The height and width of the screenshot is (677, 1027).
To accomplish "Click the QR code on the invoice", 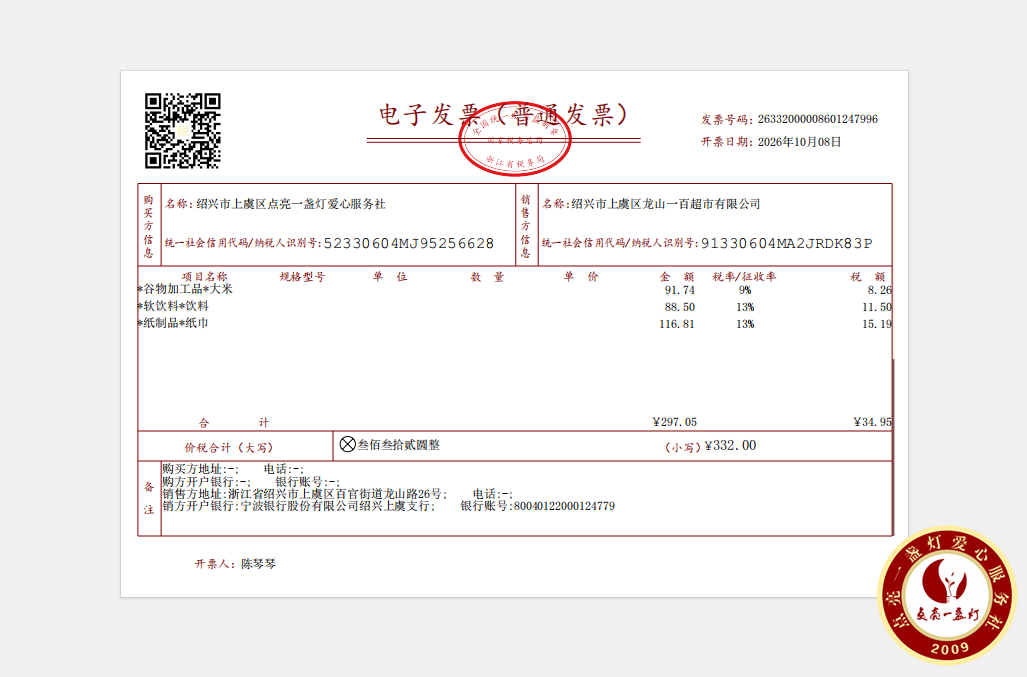I will (183, 131).
